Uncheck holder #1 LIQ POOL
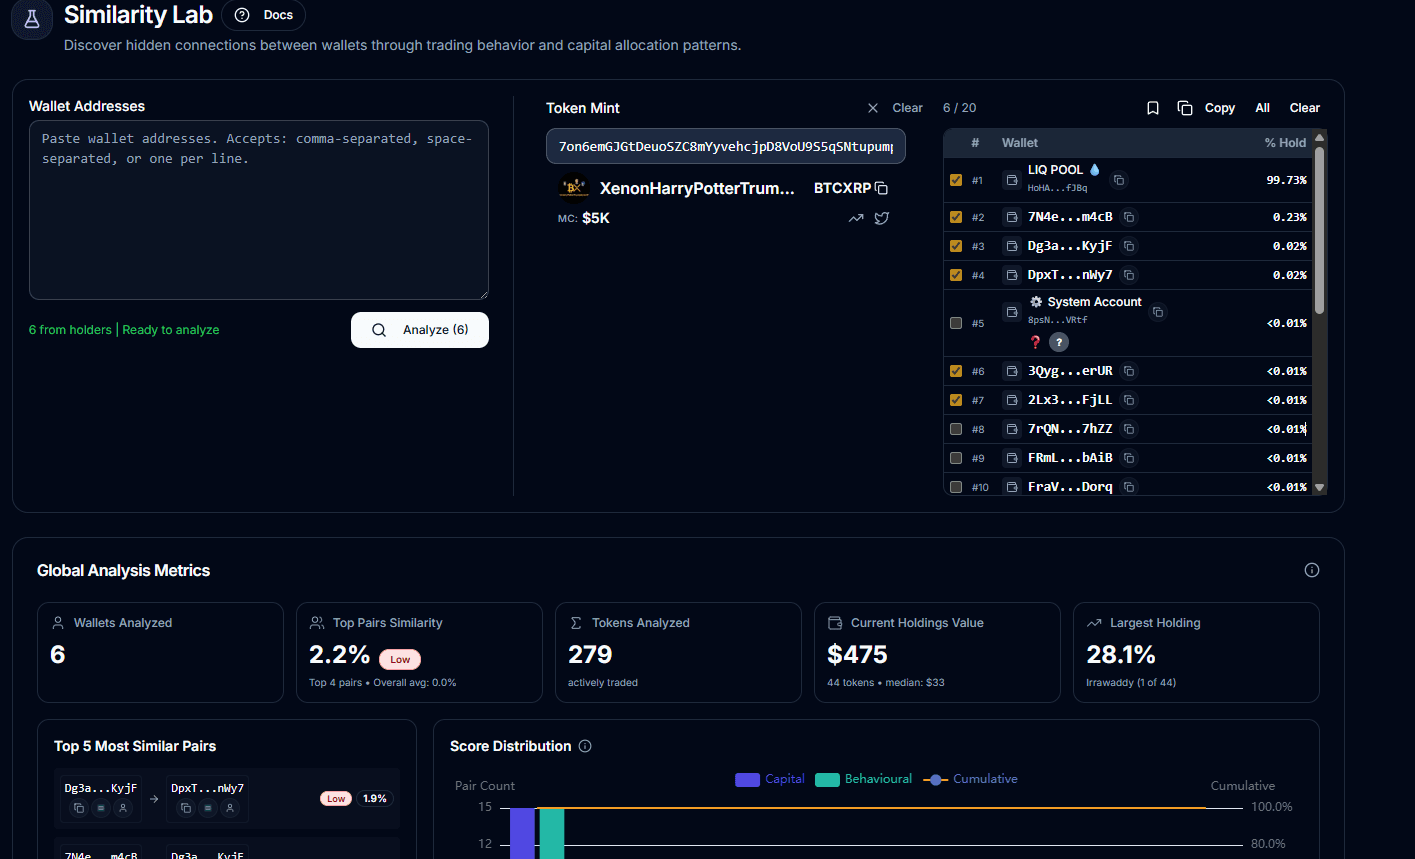1415x859 pixels. [955, 180]
